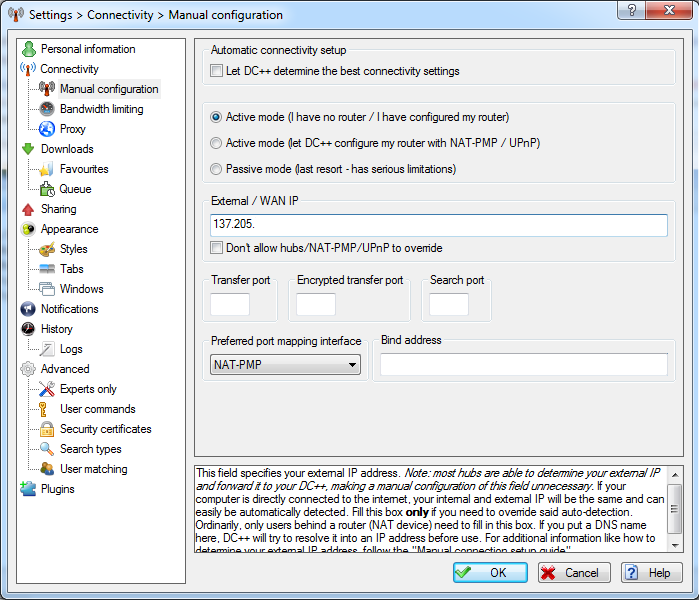The image size is (699, 600).
Task: Click the help text scrollbar thumb
Action: point(675,509)
